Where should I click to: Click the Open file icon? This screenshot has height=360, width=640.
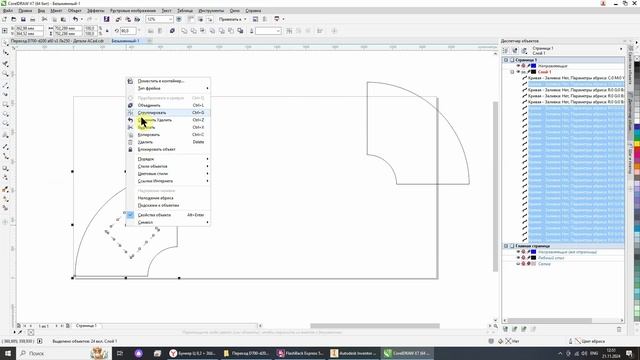(13, 19)
